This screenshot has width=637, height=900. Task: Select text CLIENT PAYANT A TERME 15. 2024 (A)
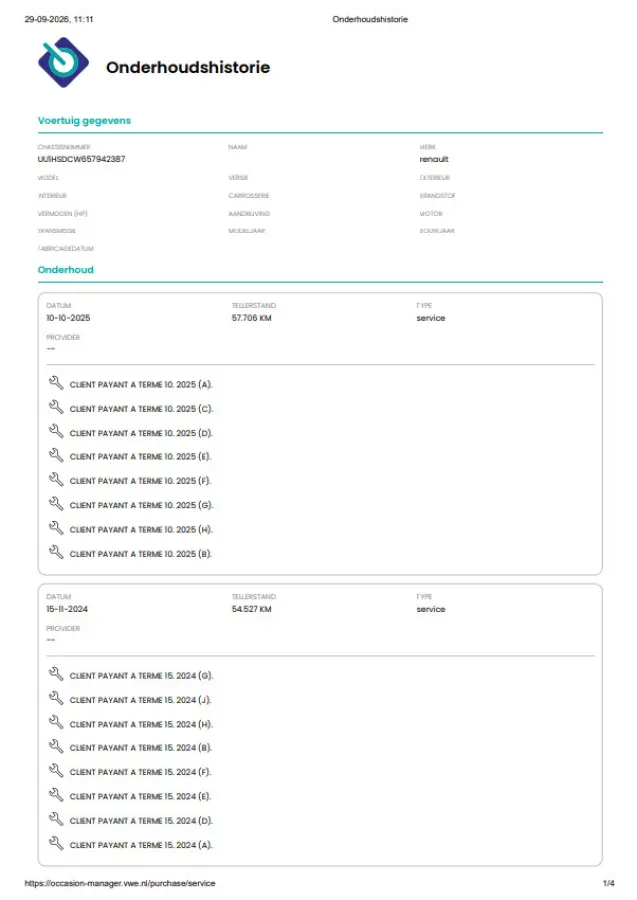141,845
